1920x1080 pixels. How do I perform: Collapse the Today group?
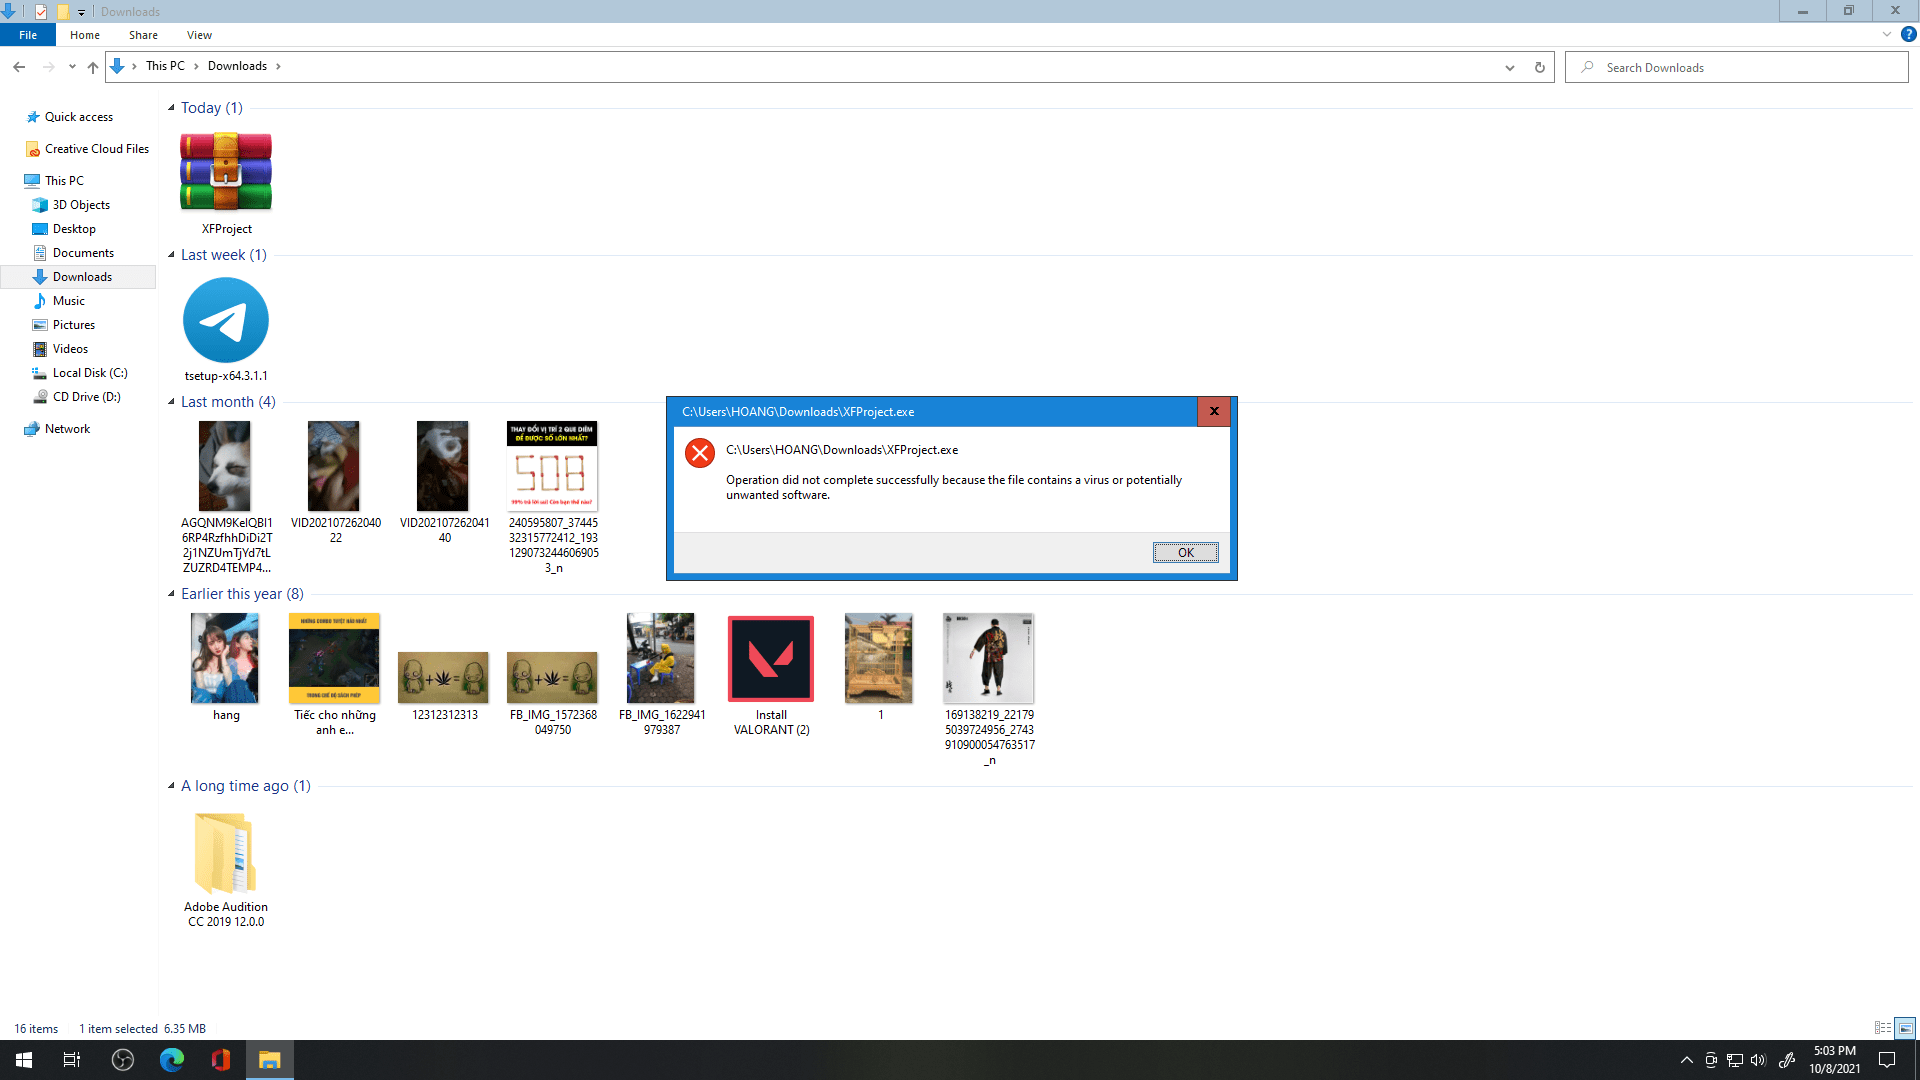[171, 108]
